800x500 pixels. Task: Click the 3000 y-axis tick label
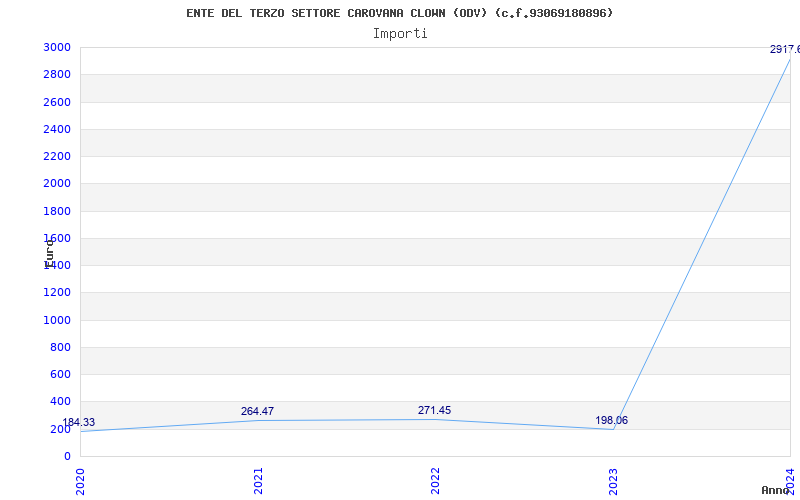pos(57,47)
